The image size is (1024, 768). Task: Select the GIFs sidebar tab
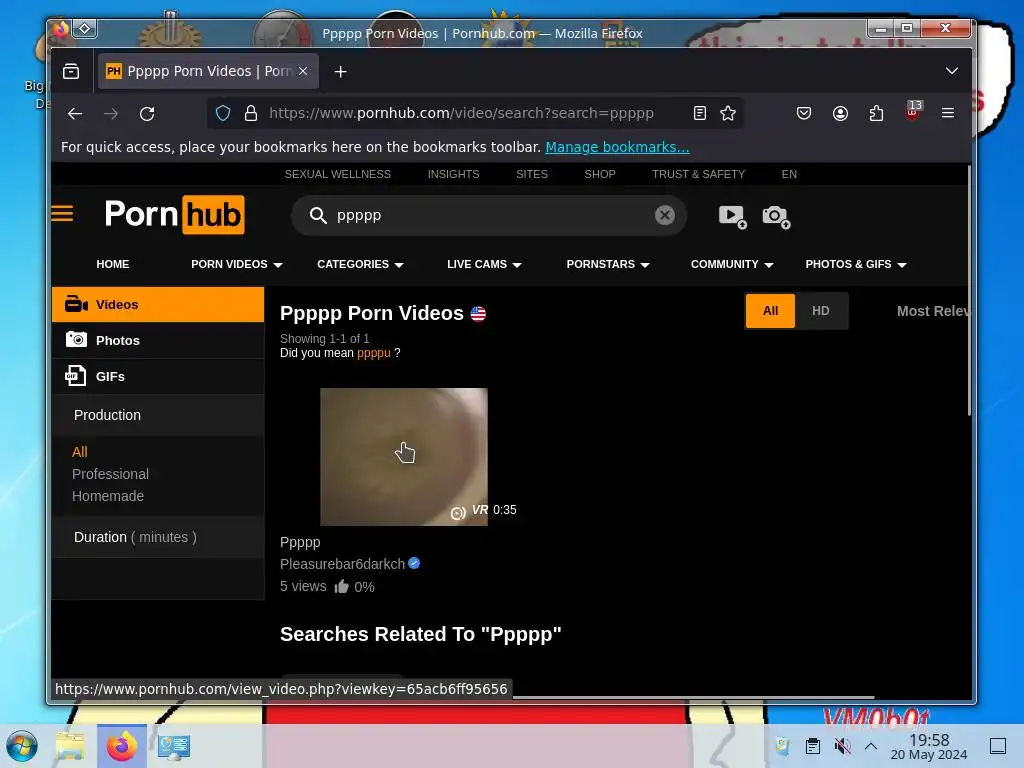click(158, 376)
